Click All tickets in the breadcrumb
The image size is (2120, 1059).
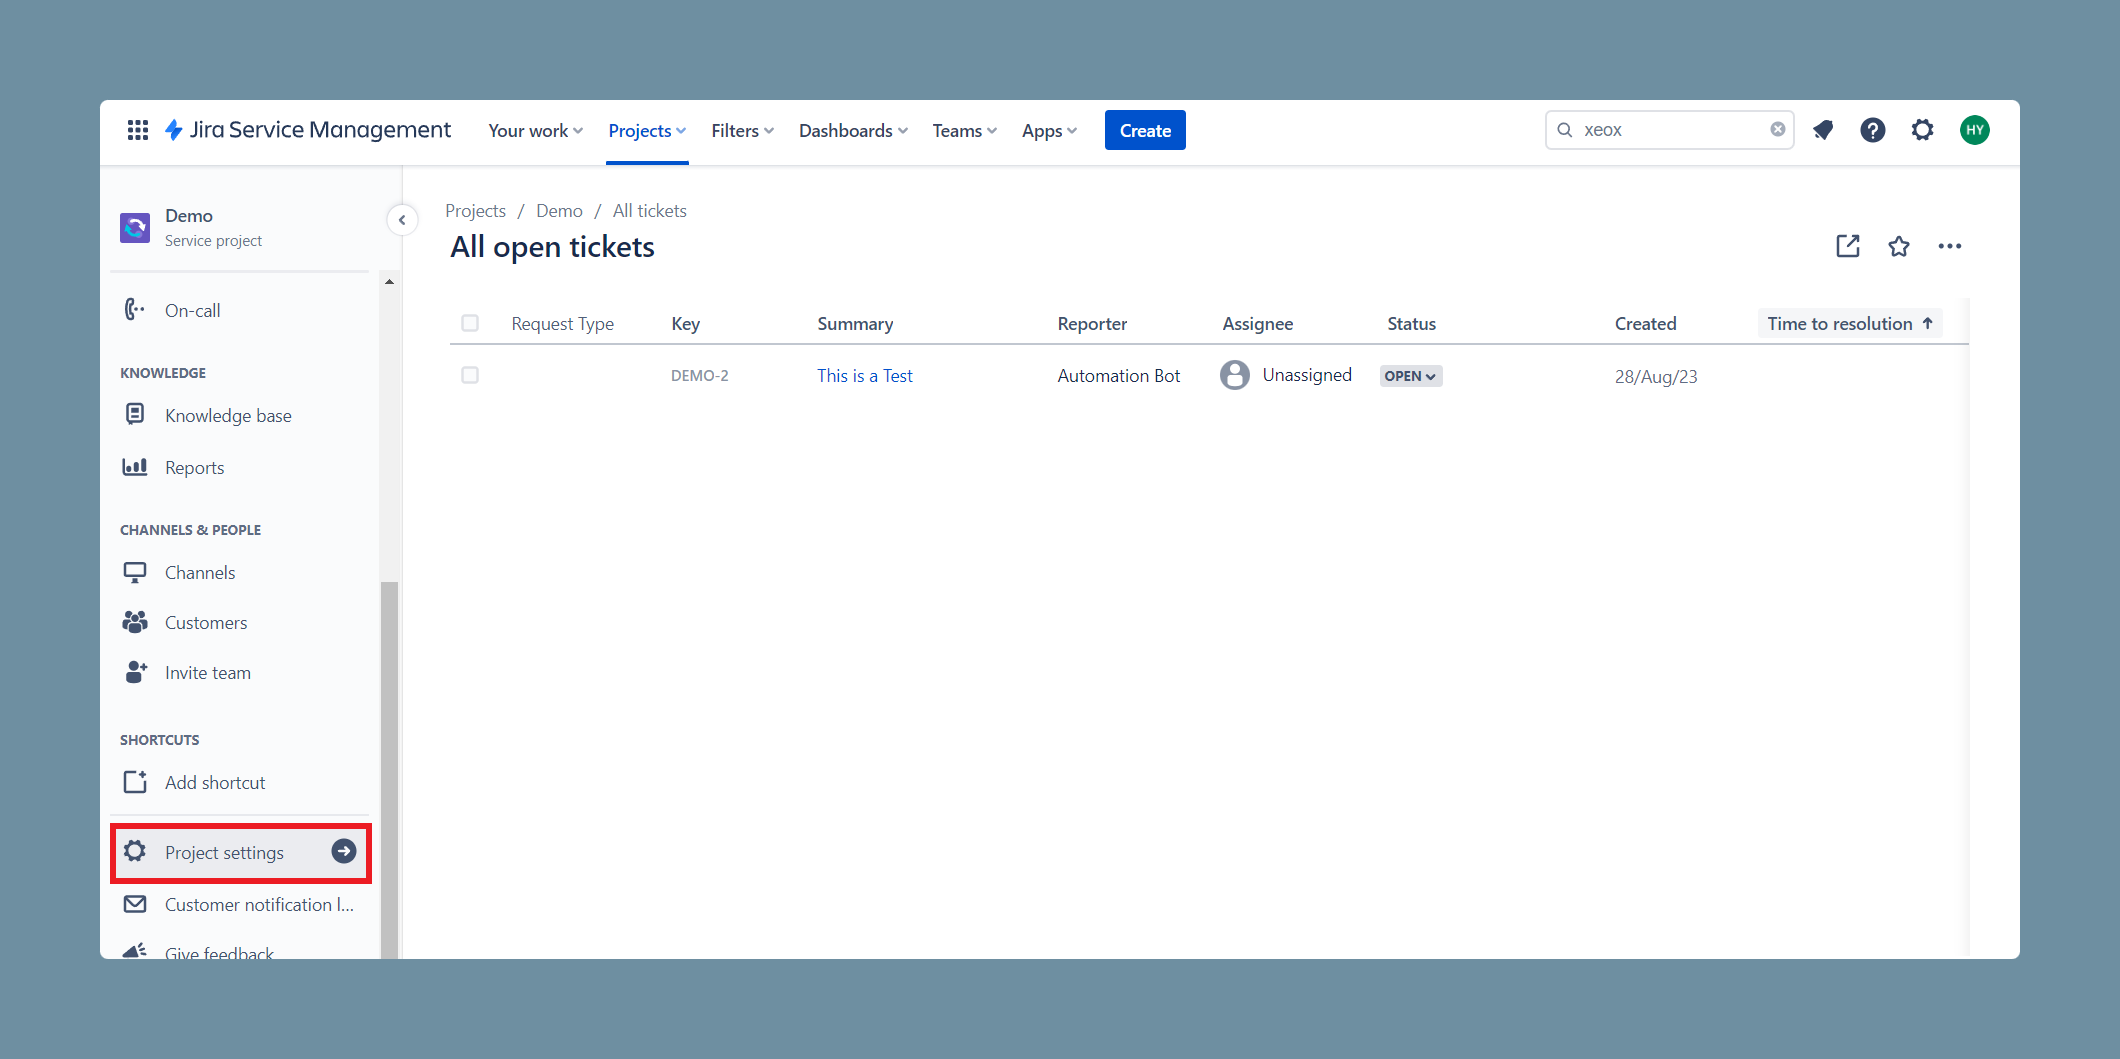point(650,211)
